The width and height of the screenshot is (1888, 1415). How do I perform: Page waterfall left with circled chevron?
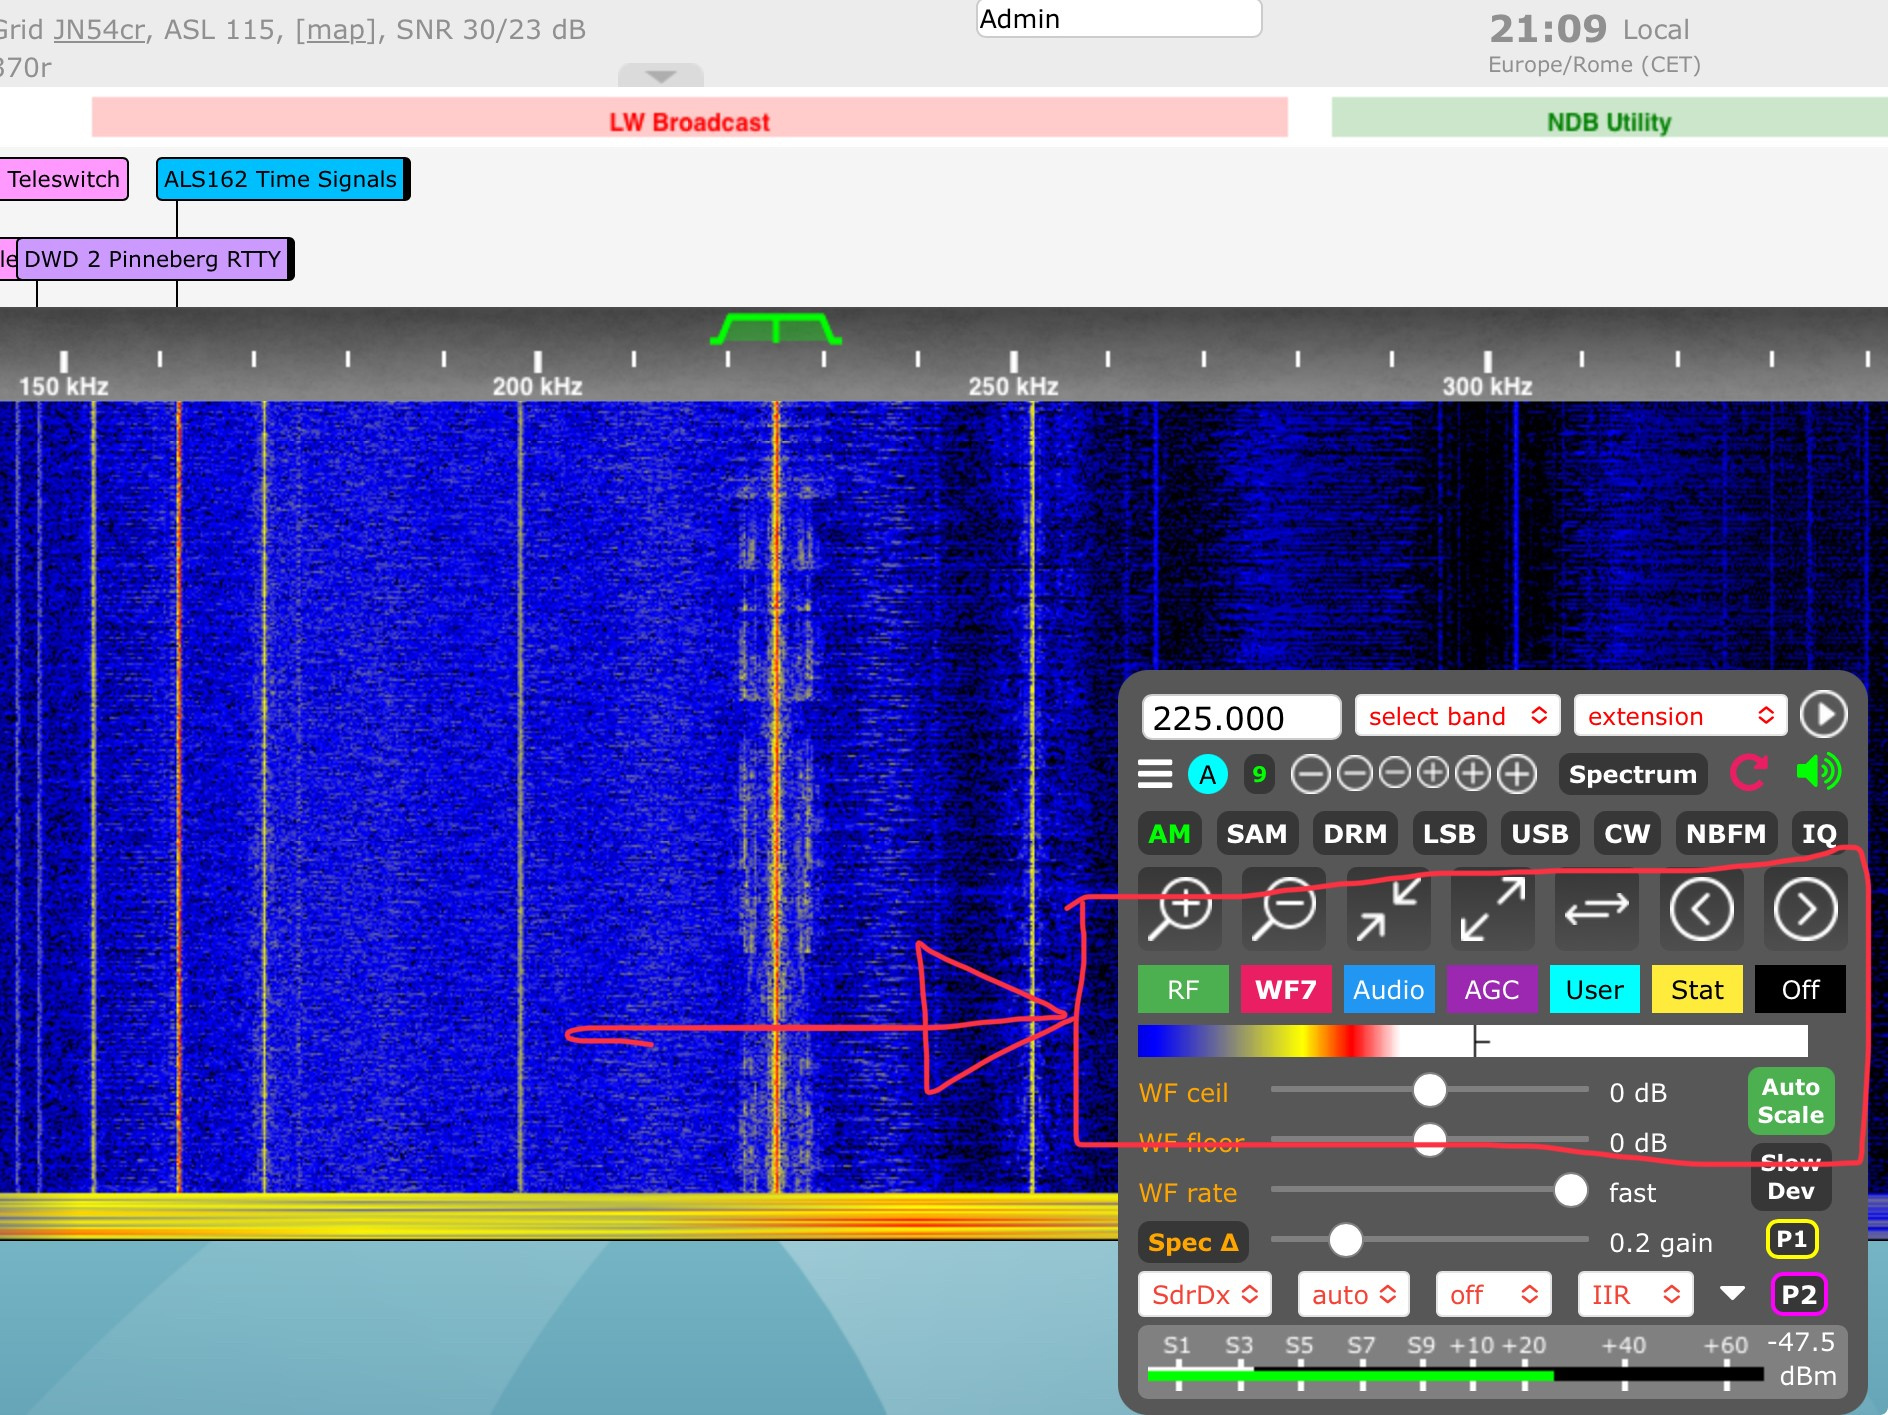(x=1701, y=909)
